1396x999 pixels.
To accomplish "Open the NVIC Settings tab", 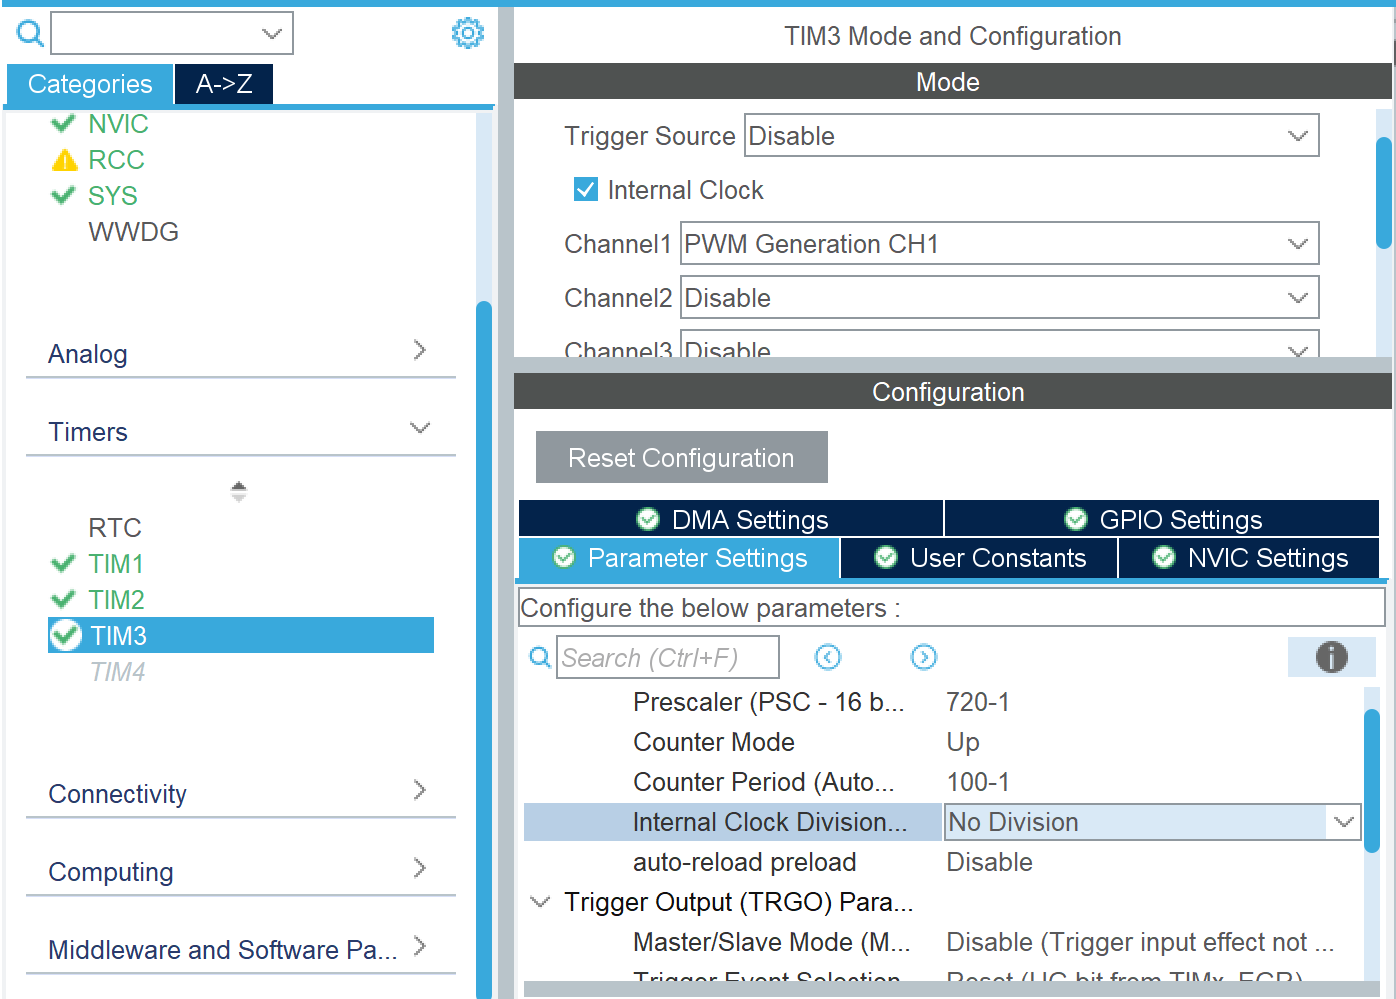I will pyautogui.click(x=1249, y=558).
